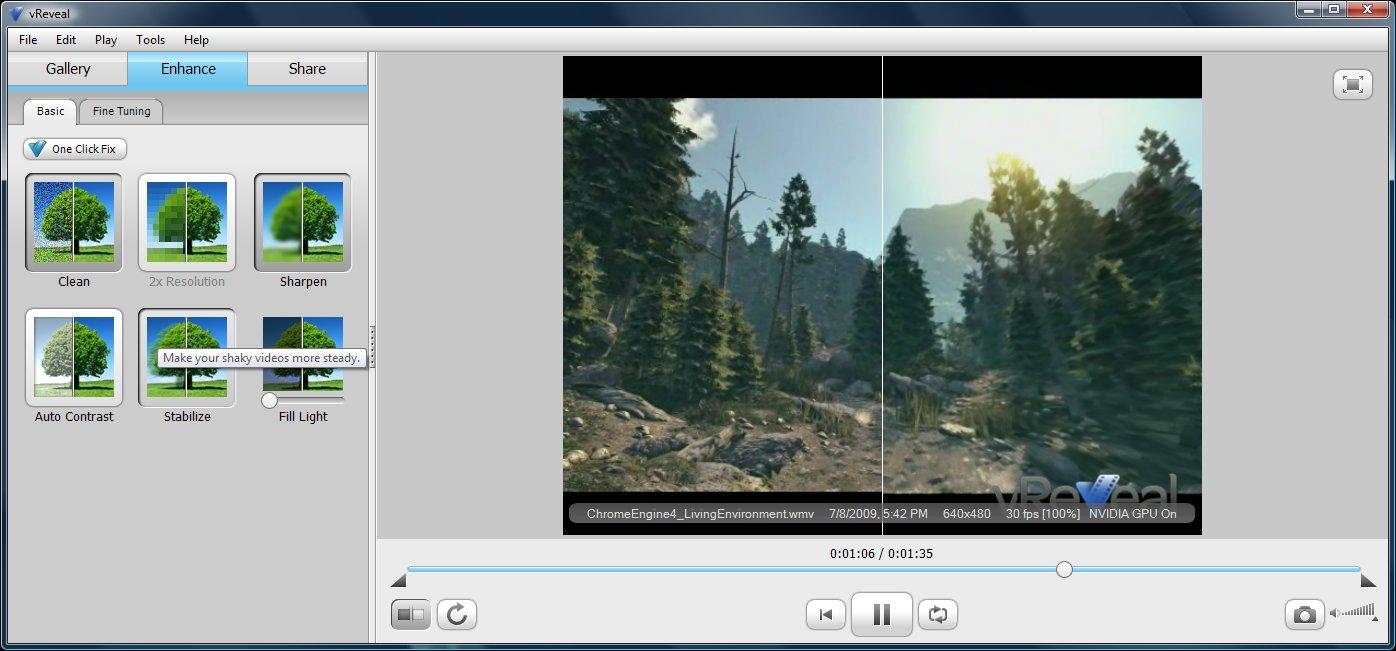Click the 2x Resolution enhancement thumbnail

coord(187,223)
